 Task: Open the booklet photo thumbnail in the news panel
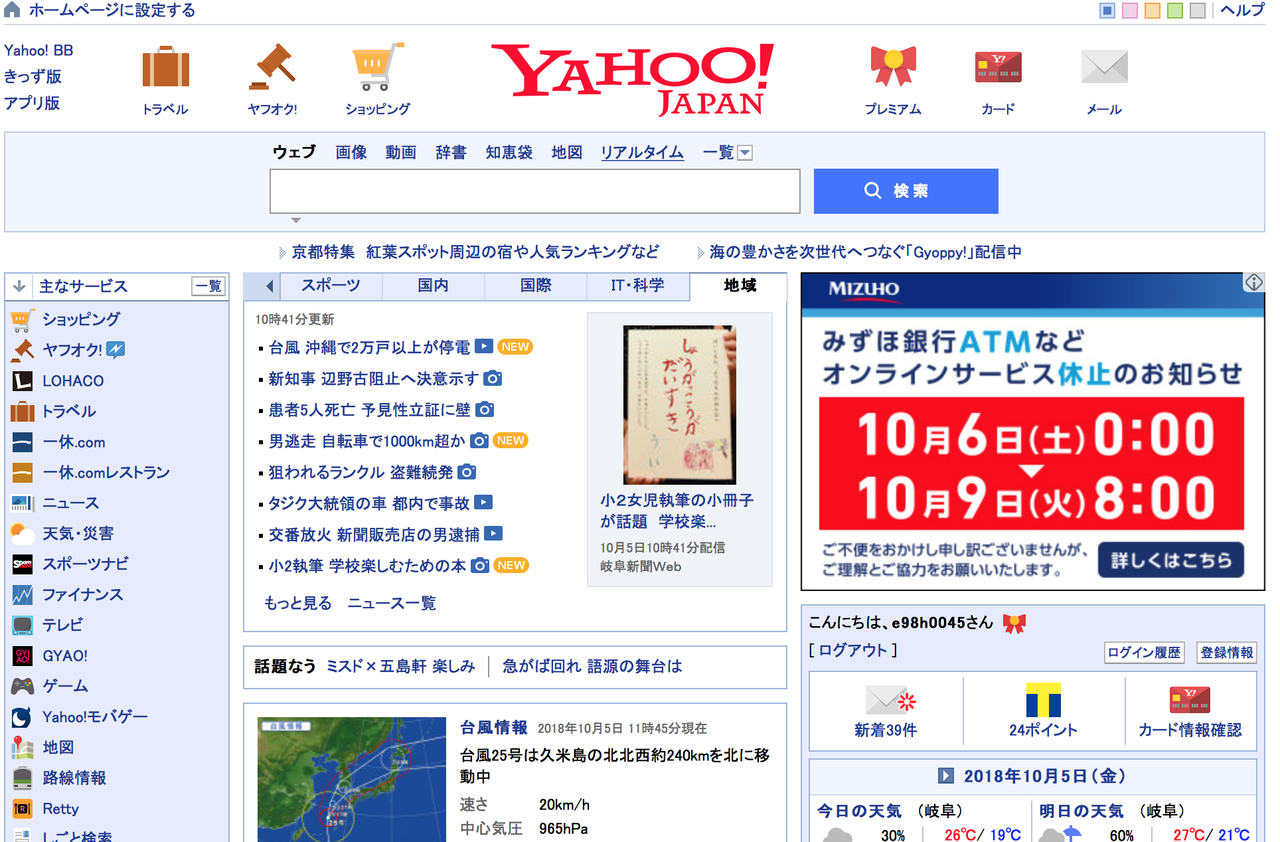(x=679, y=404)
